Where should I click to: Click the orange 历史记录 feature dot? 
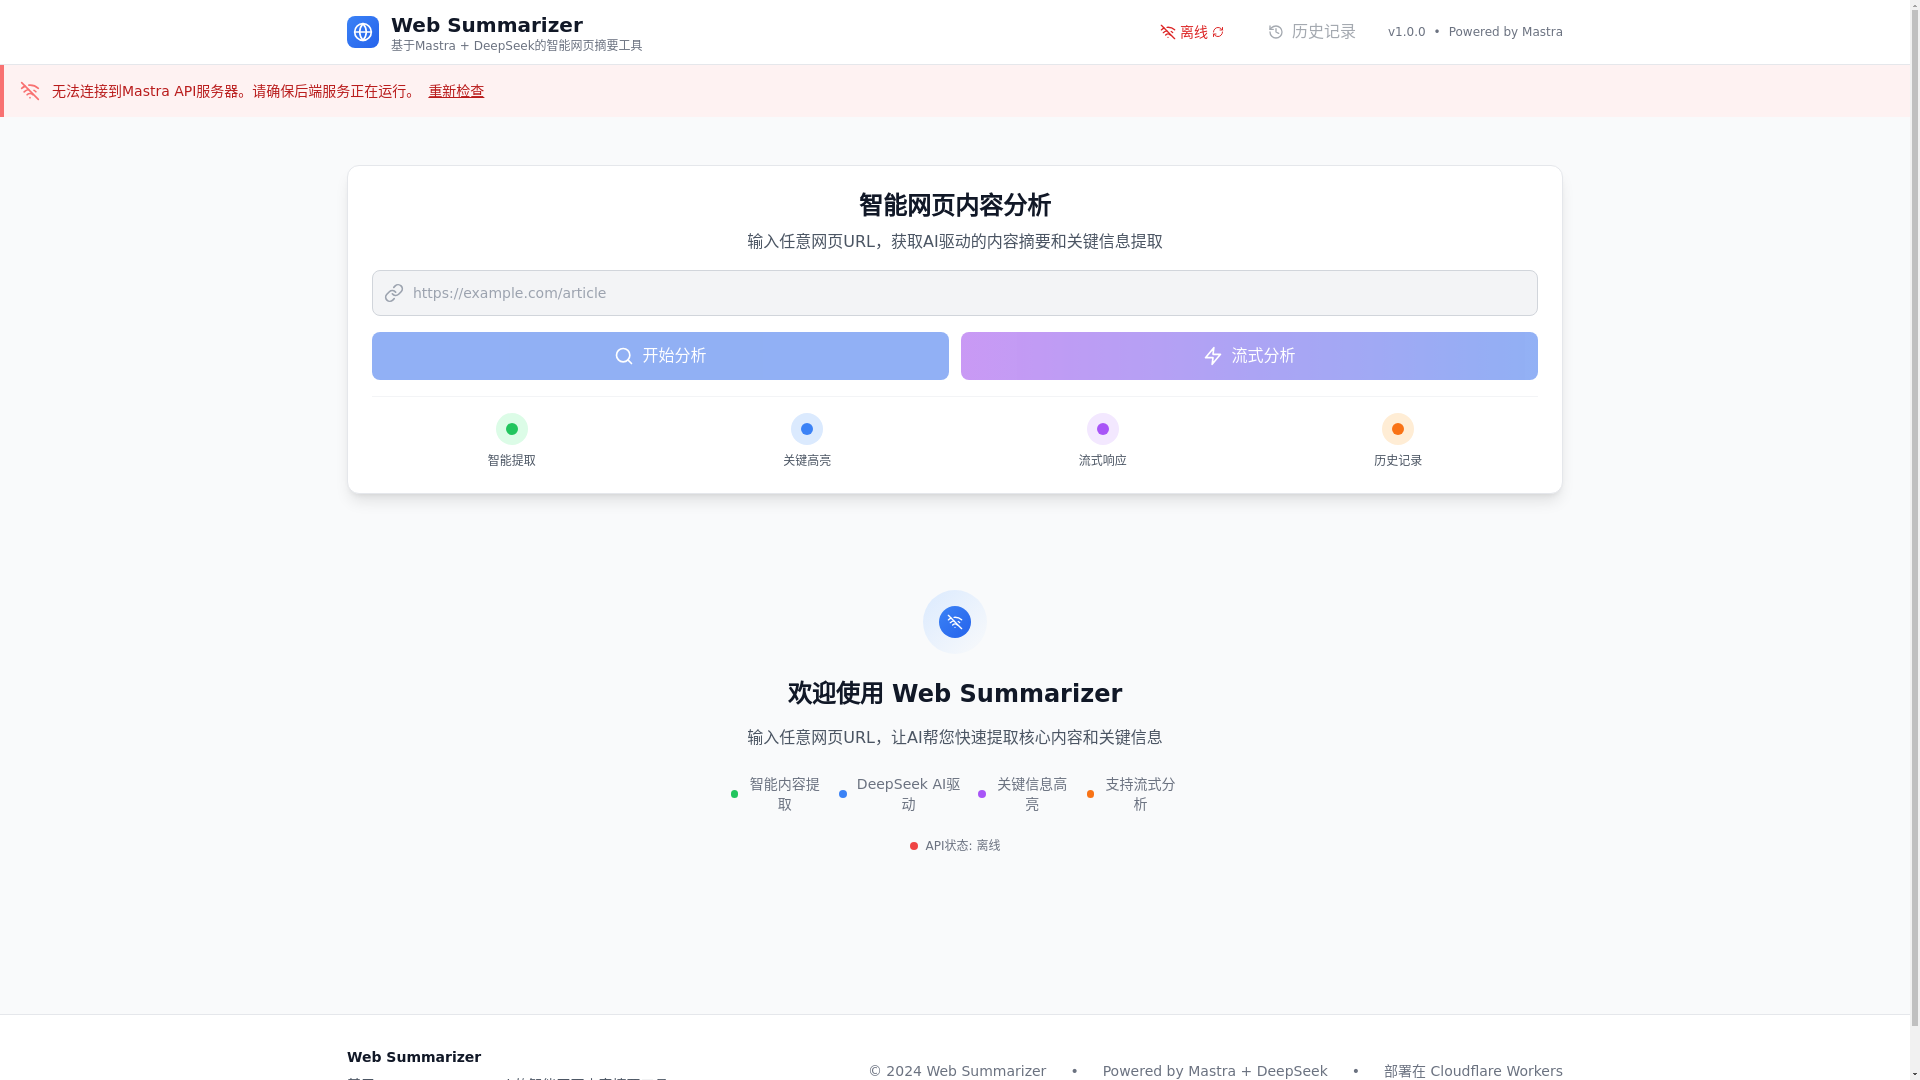pos(1398,429)
